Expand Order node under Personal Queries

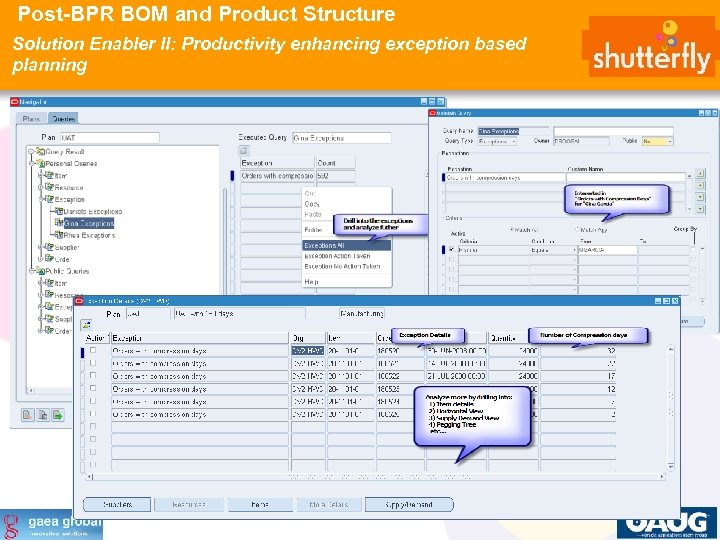tap(40, 259)
